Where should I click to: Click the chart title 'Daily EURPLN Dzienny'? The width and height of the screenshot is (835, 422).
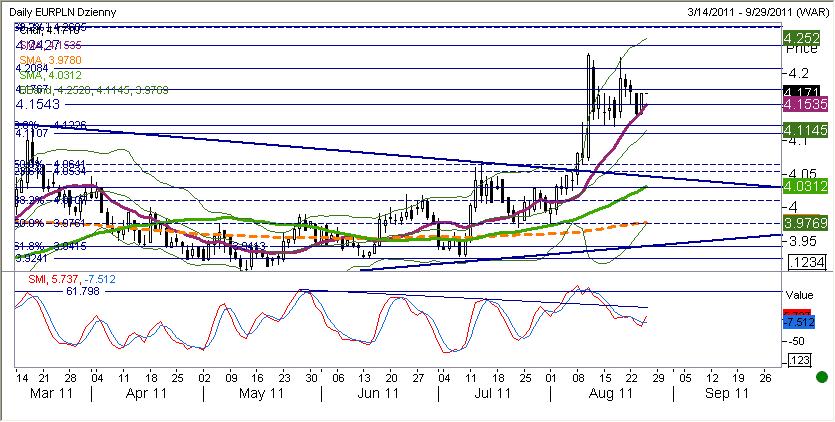[x=64, y=12]
